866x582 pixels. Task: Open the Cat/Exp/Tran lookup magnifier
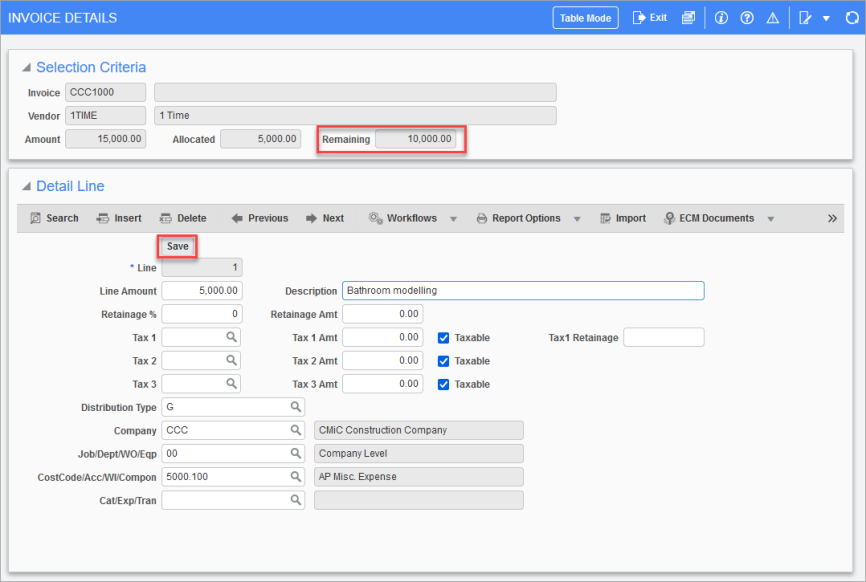tap(296, 500)
